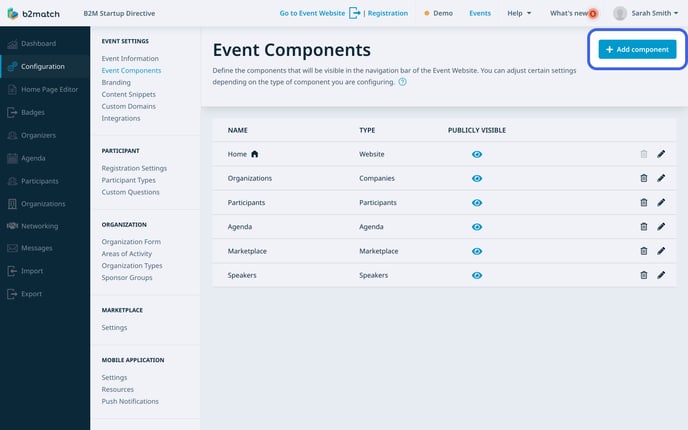Viewport: 688px width, 430px height.
Task: Open Custom Domains settings
Action: pos(129,106)
